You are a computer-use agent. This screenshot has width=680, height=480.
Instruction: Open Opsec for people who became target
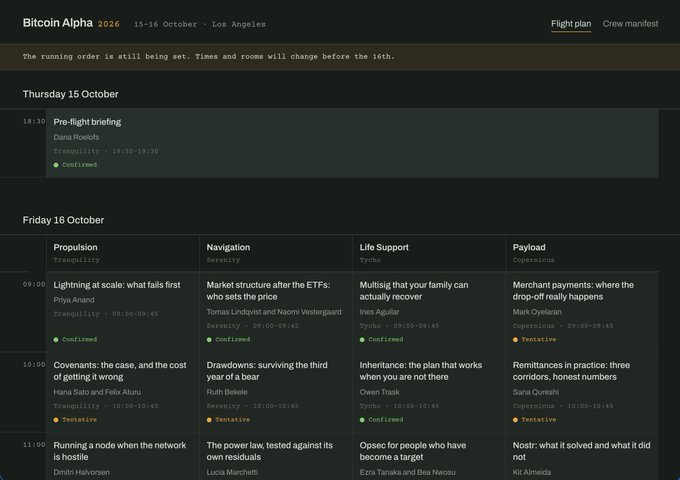pyautogui.click(x=412, y=451)
